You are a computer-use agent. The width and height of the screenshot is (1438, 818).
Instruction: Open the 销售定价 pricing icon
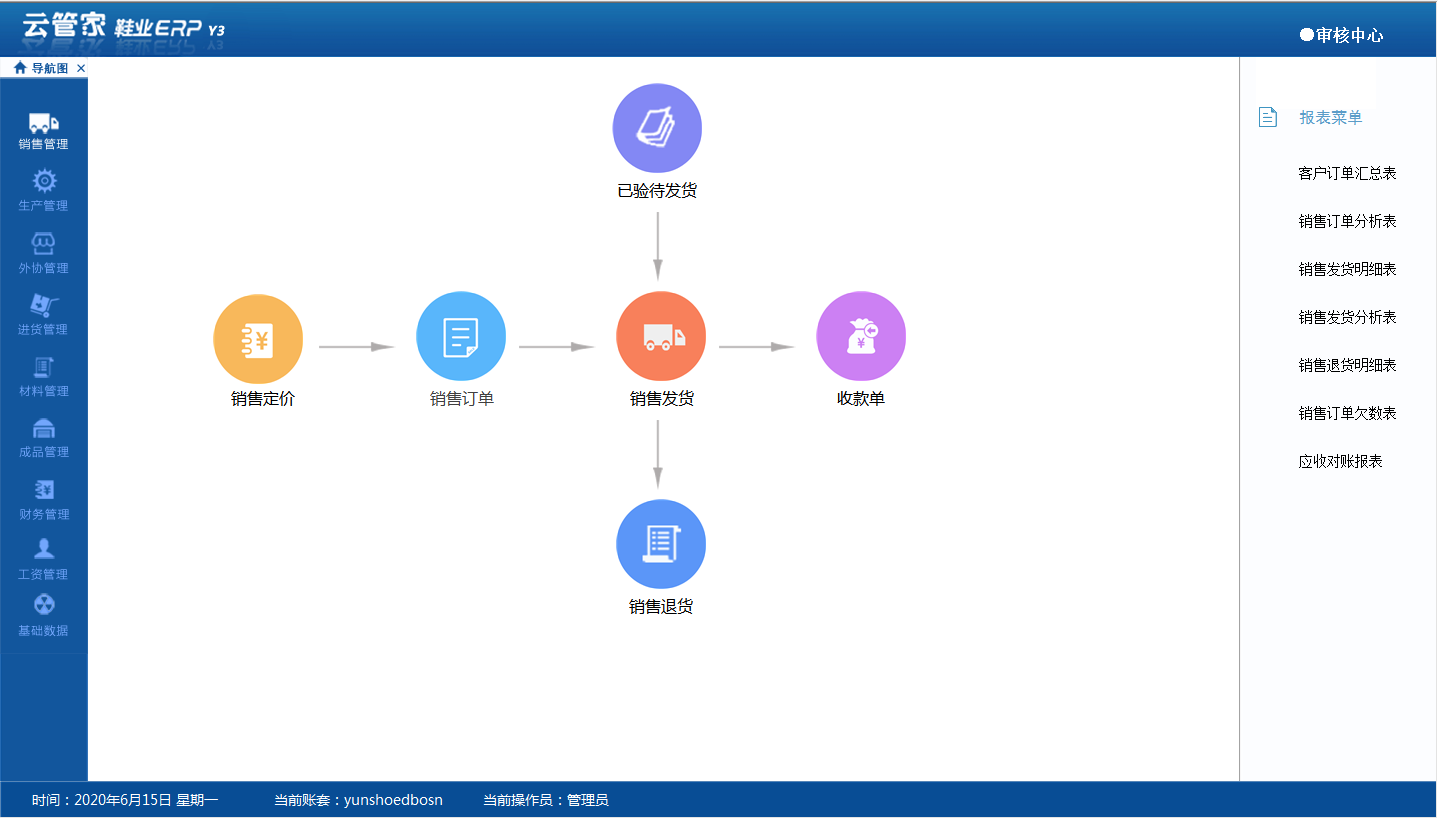(258, 339)
